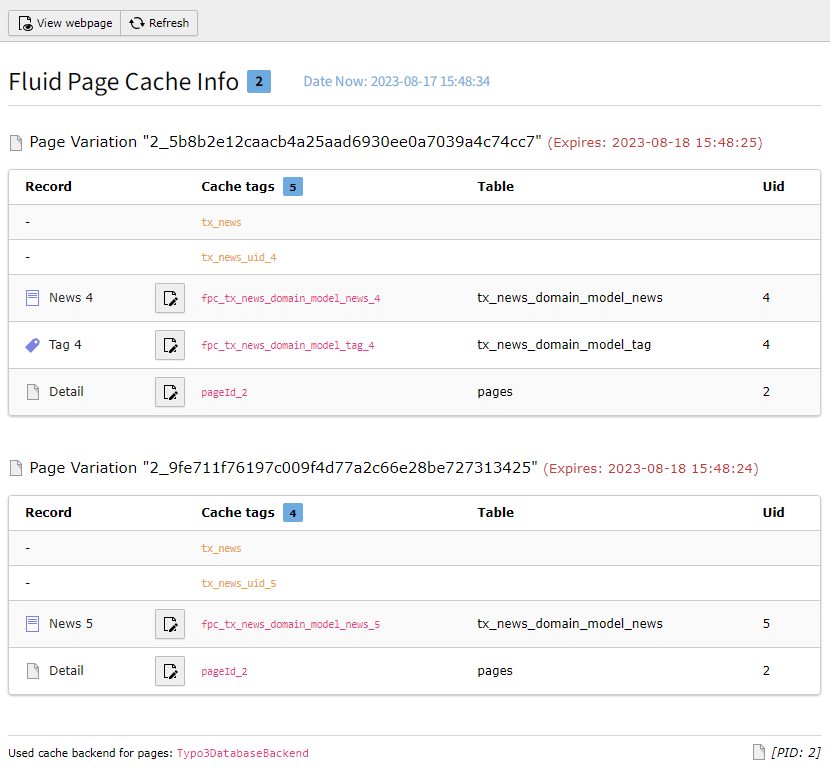The width and height of the screenshot is (830, 770).
Task: Click the Expires 2023-08-18 15:48:25 text
Action: pos(655,143)
